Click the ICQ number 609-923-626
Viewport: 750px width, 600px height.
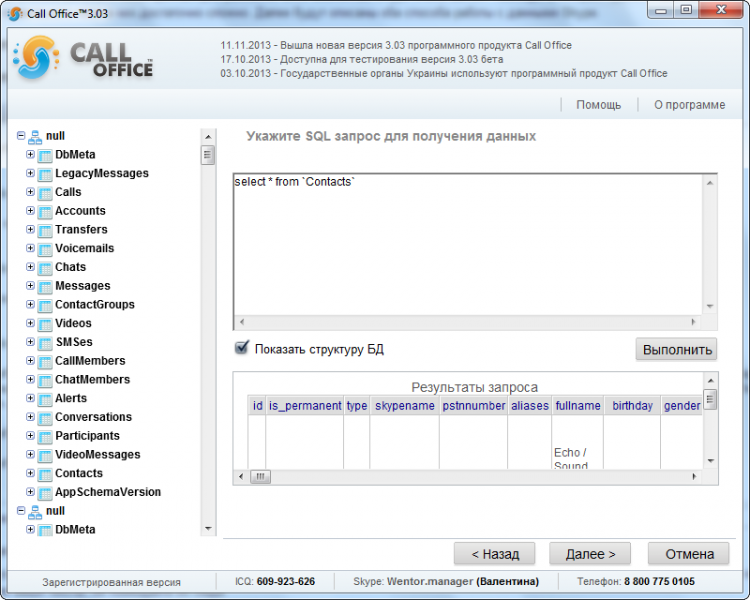[x=286, y=582]
